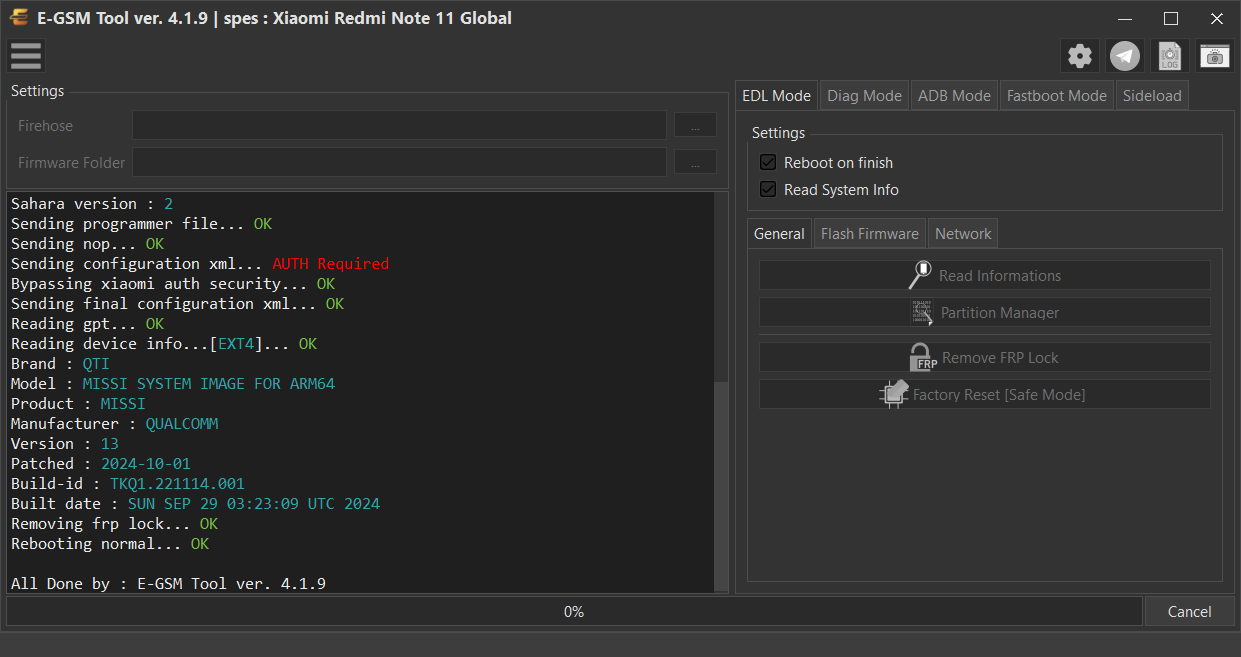Click Factory Reset [Safe Mode] button

(984, 394)
